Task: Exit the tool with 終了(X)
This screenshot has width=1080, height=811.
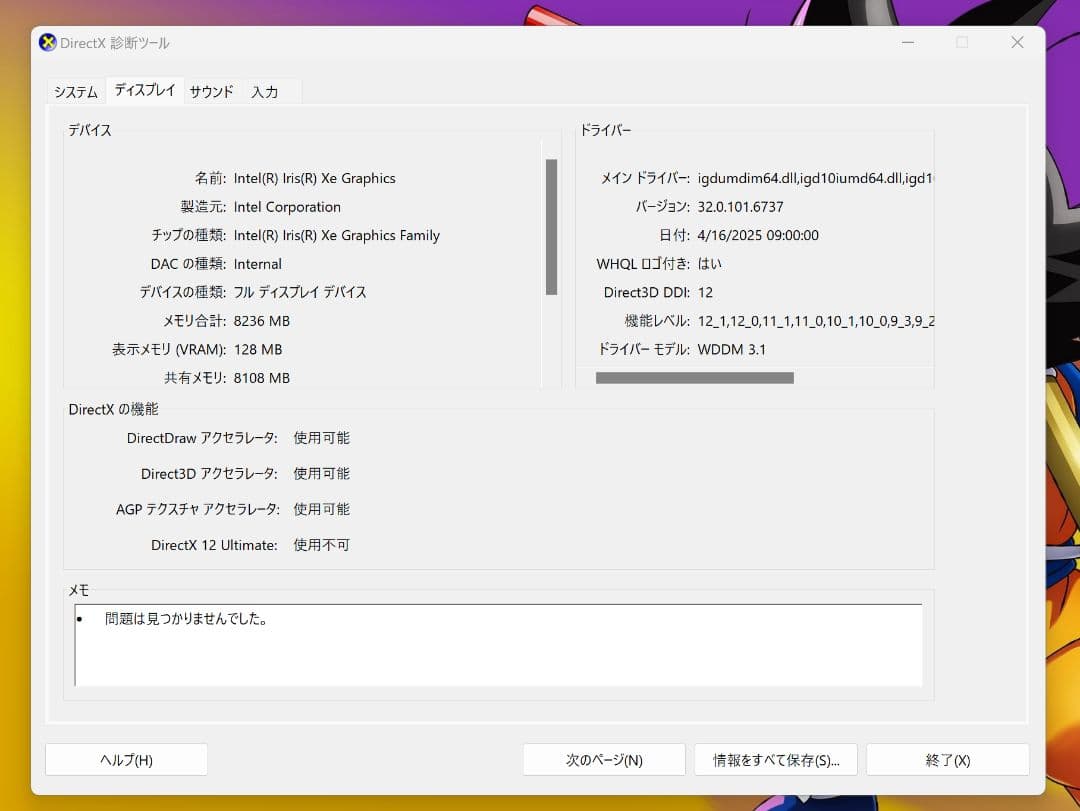Action: 947,759
